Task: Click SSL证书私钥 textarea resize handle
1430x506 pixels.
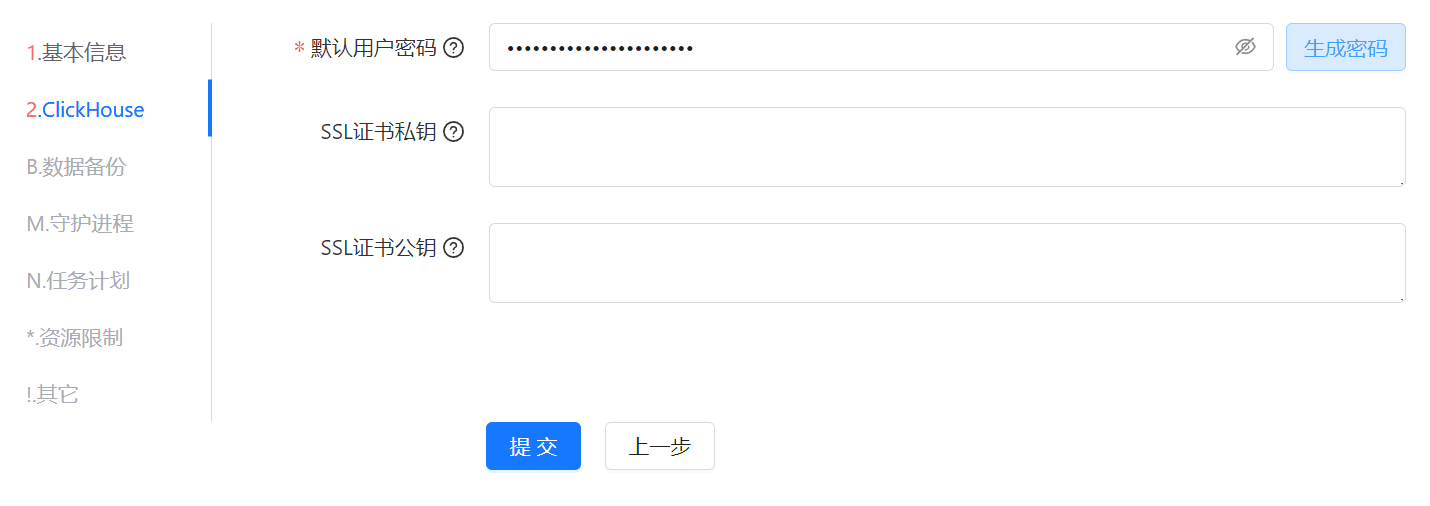Action: [x=1401, y=182]
